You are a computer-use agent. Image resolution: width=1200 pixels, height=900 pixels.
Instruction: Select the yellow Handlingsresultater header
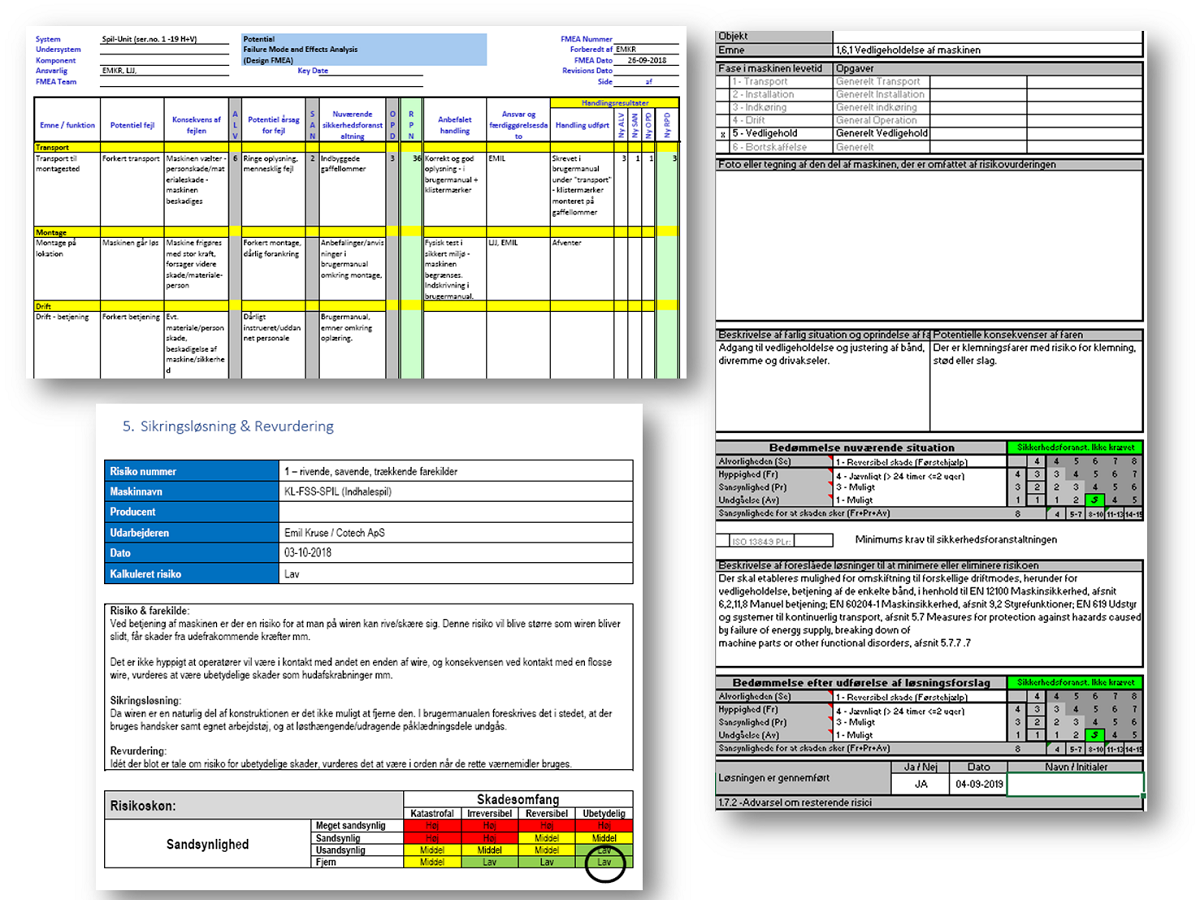[x=614, y=103]
